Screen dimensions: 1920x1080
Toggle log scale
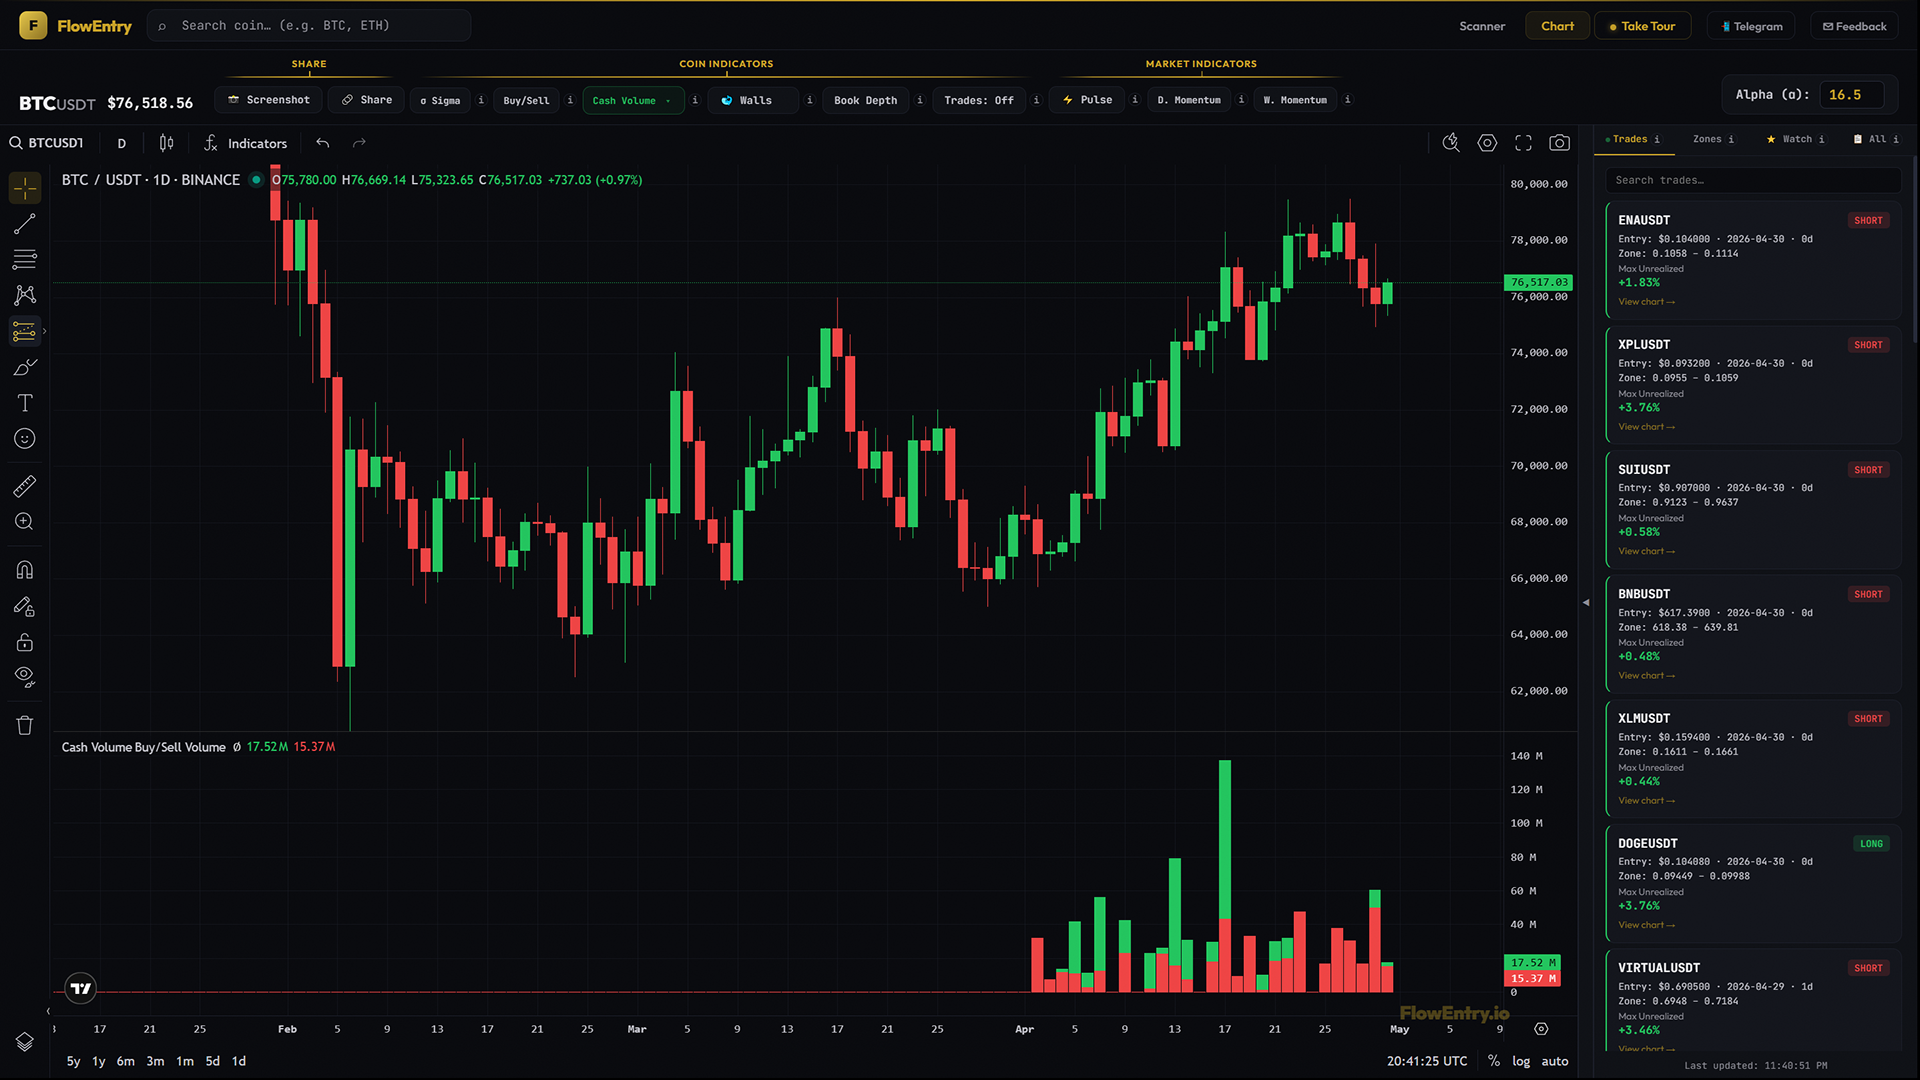pos(1520,1061)
